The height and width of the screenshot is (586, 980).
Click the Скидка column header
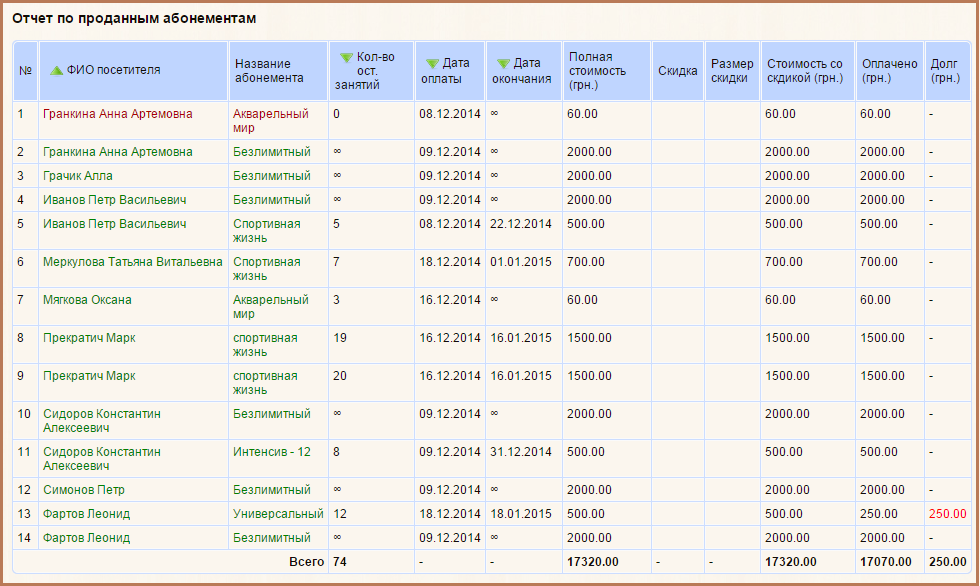678,71
